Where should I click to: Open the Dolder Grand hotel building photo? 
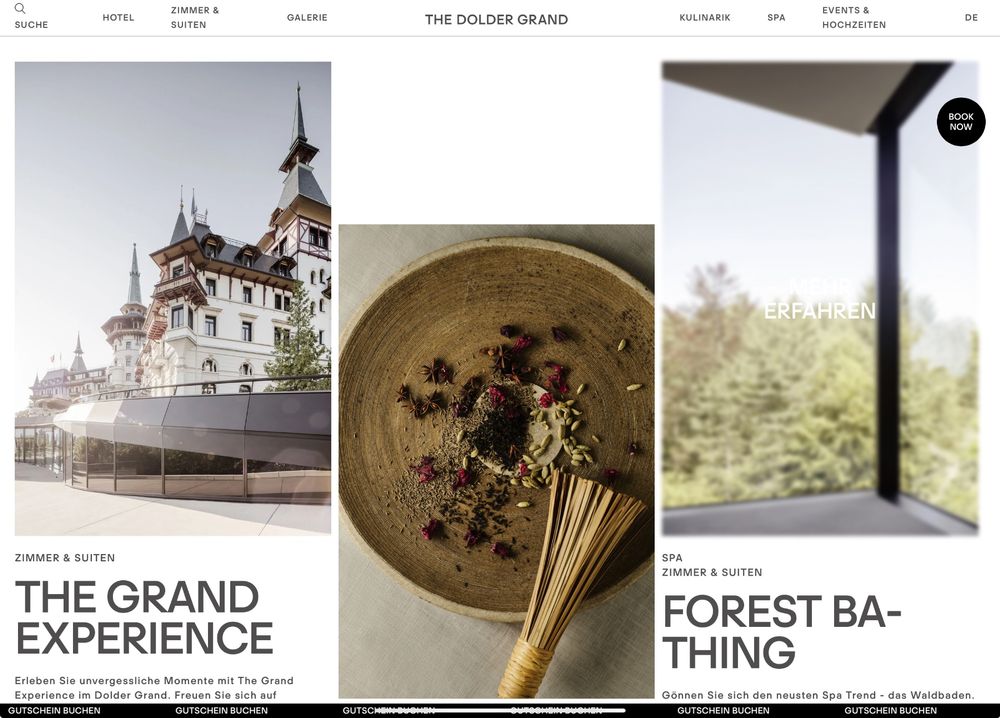(173, 298)
